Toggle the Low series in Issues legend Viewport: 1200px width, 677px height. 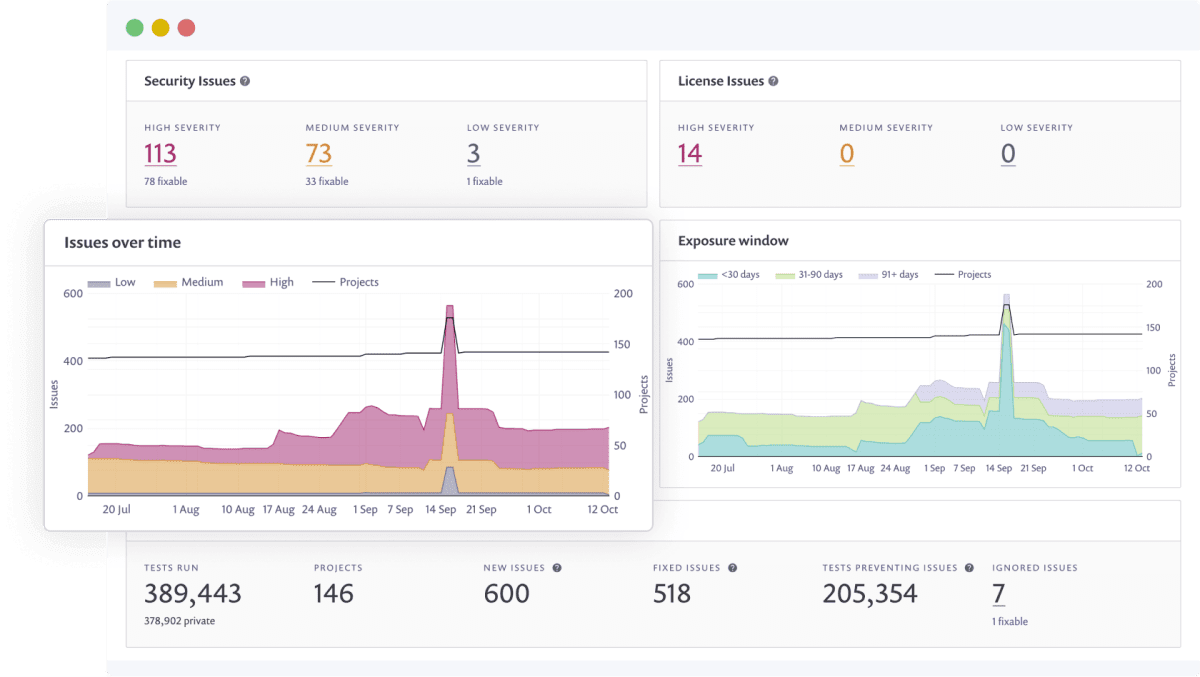coord(112,282)
